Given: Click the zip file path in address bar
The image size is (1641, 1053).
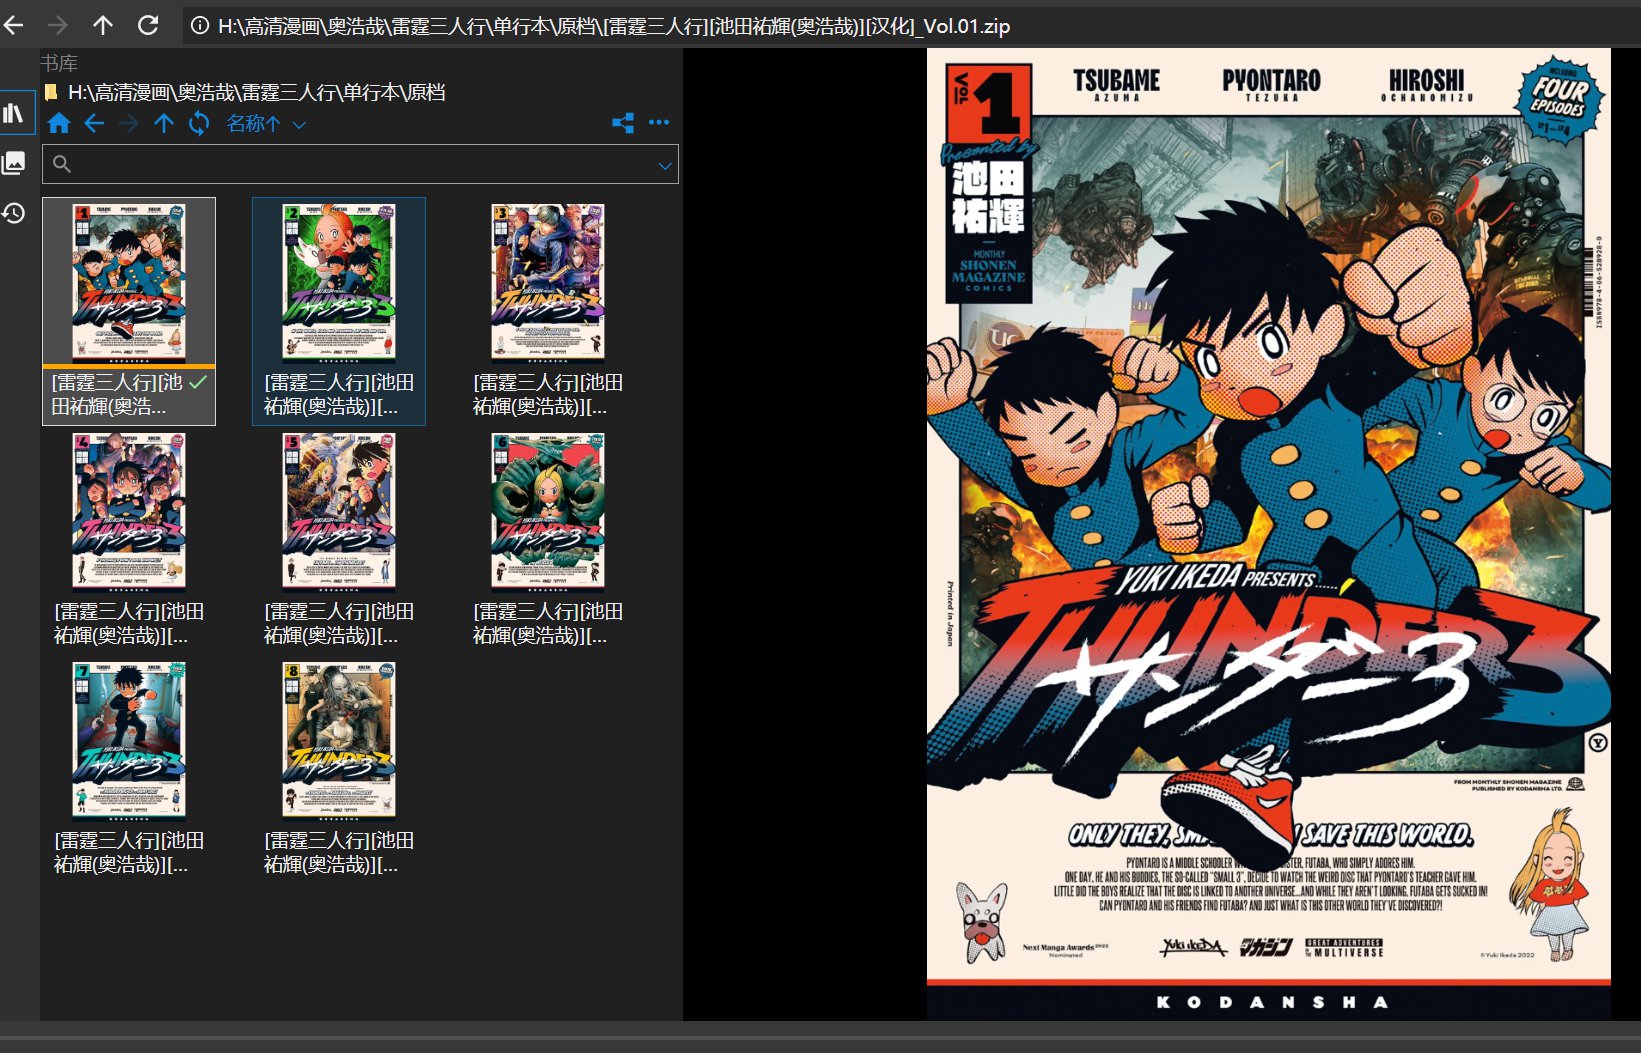Looking at the screenshot, I should (x=614, y=26).
